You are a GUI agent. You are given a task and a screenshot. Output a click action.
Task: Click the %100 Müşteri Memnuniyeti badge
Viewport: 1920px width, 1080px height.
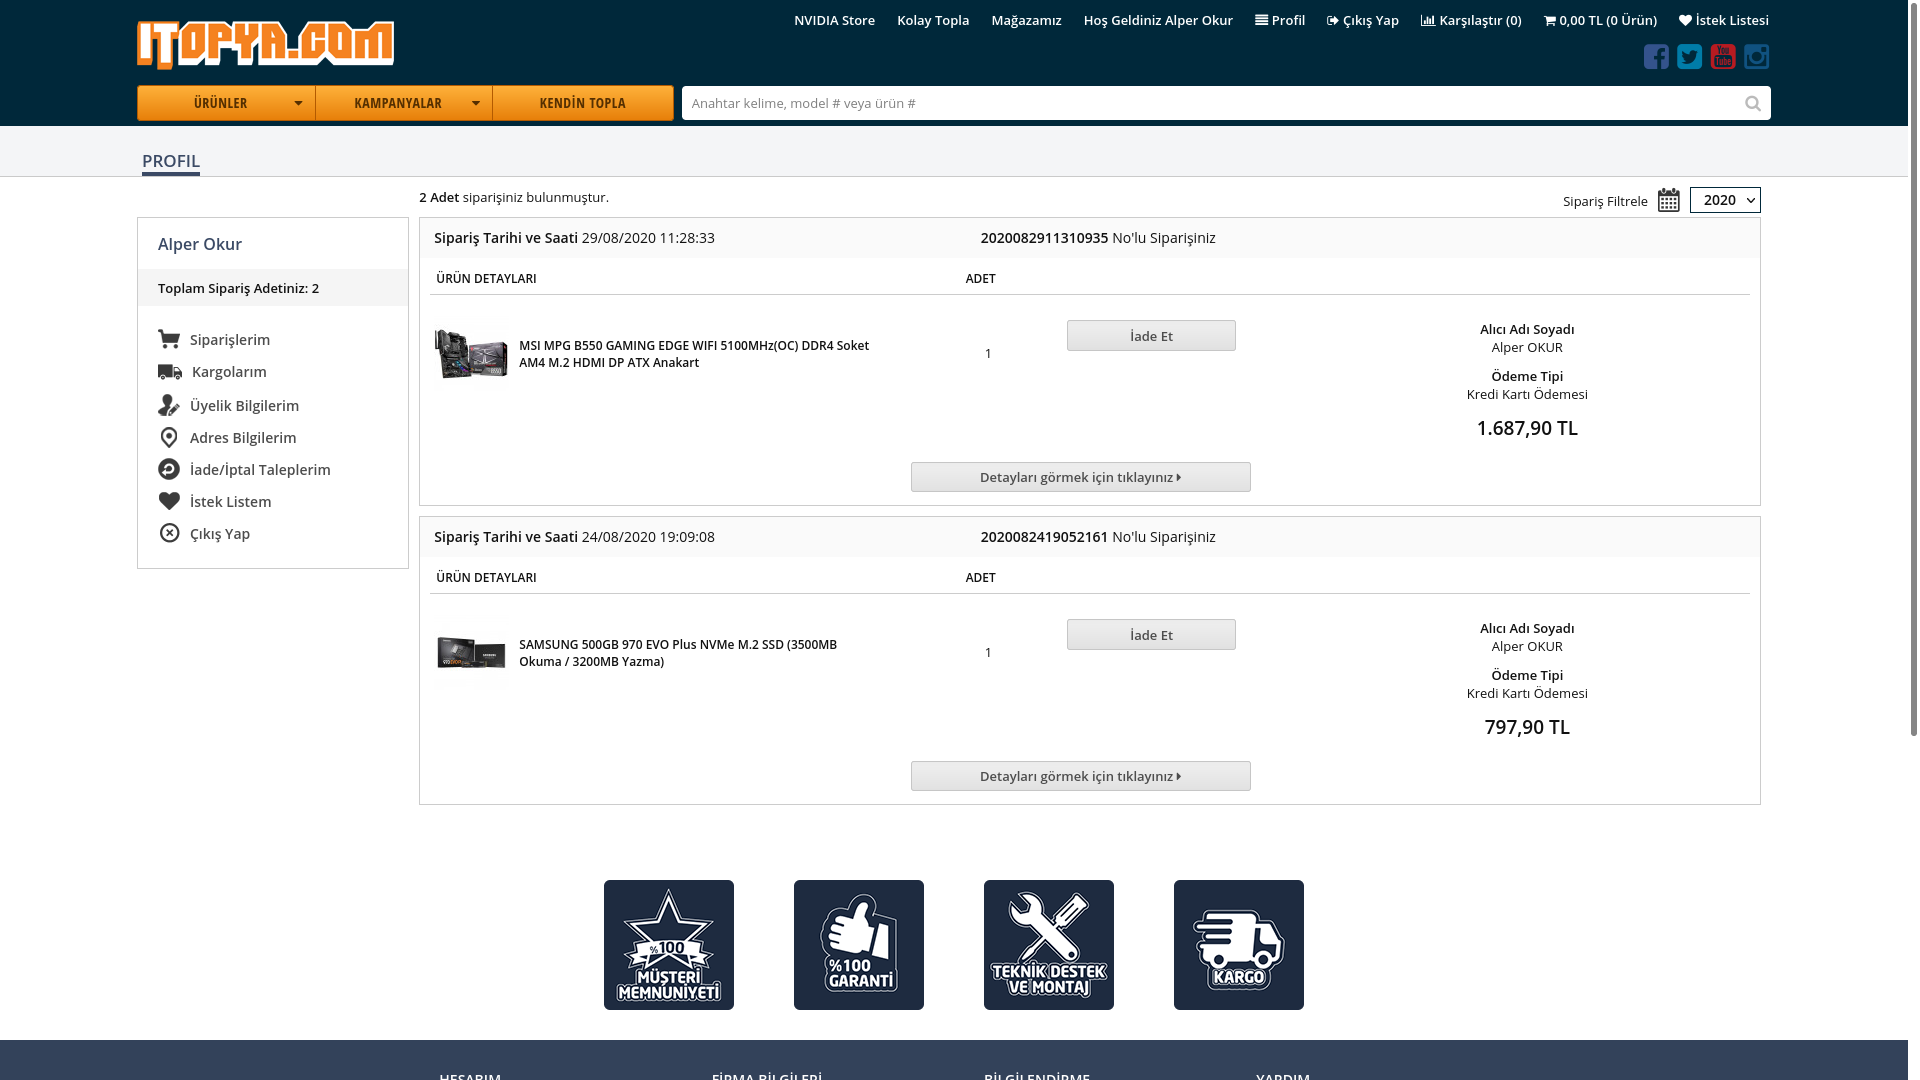[669, 945]
